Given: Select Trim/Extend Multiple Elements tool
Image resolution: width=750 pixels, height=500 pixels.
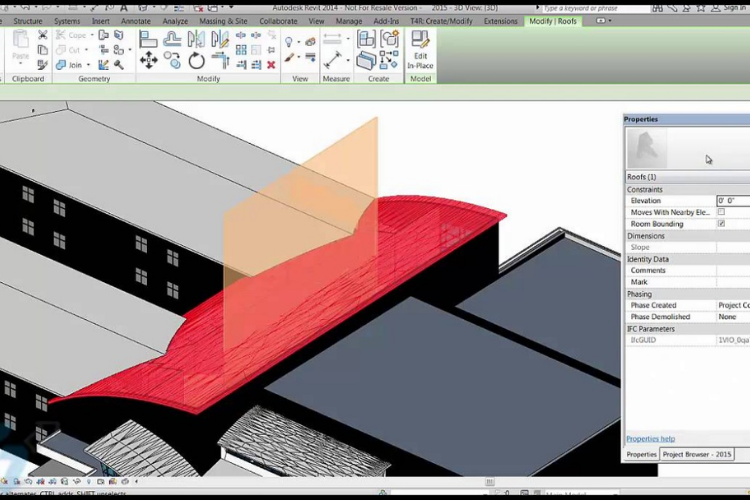Looking at the screenshot, I should coord(256,65).
